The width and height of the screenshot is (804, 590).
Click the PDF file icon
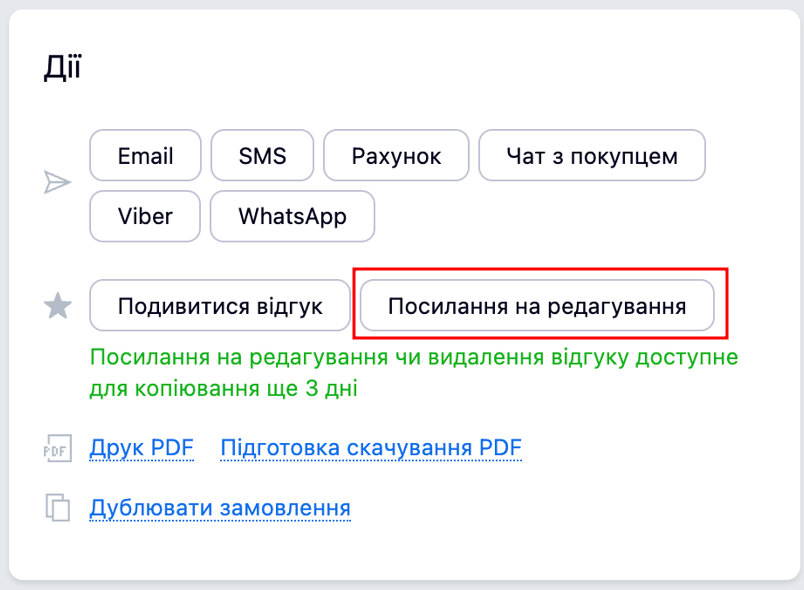57,449
